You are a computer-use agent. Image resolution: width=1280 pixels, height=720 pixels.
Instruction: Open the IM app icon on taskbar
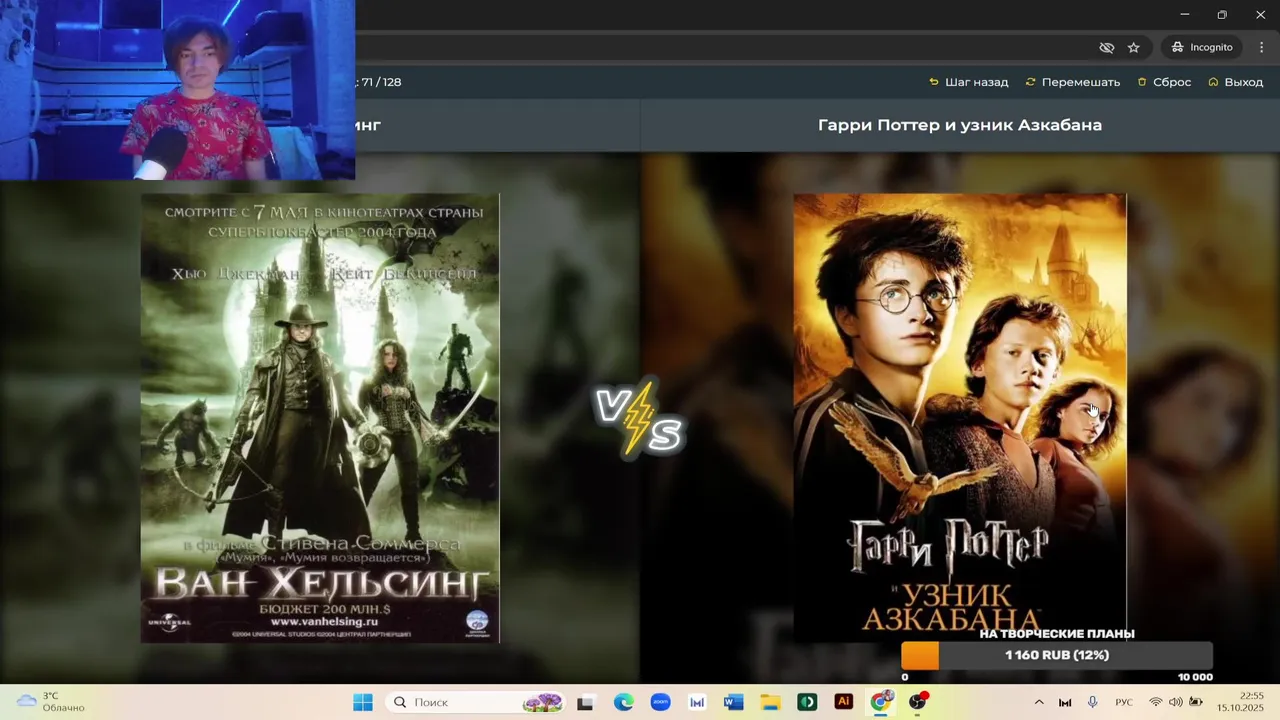coord(697,702)
